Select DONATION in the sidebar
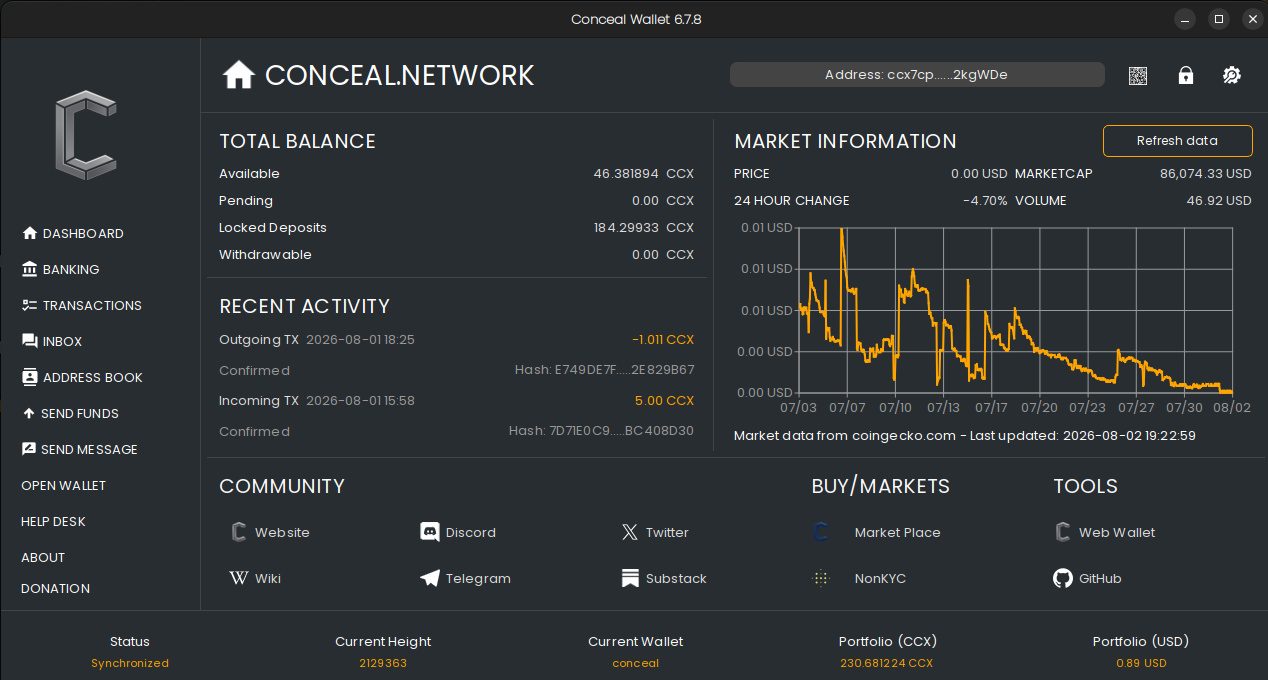The width and height of the screenshot is (1268, 680). tap(55, 588)
